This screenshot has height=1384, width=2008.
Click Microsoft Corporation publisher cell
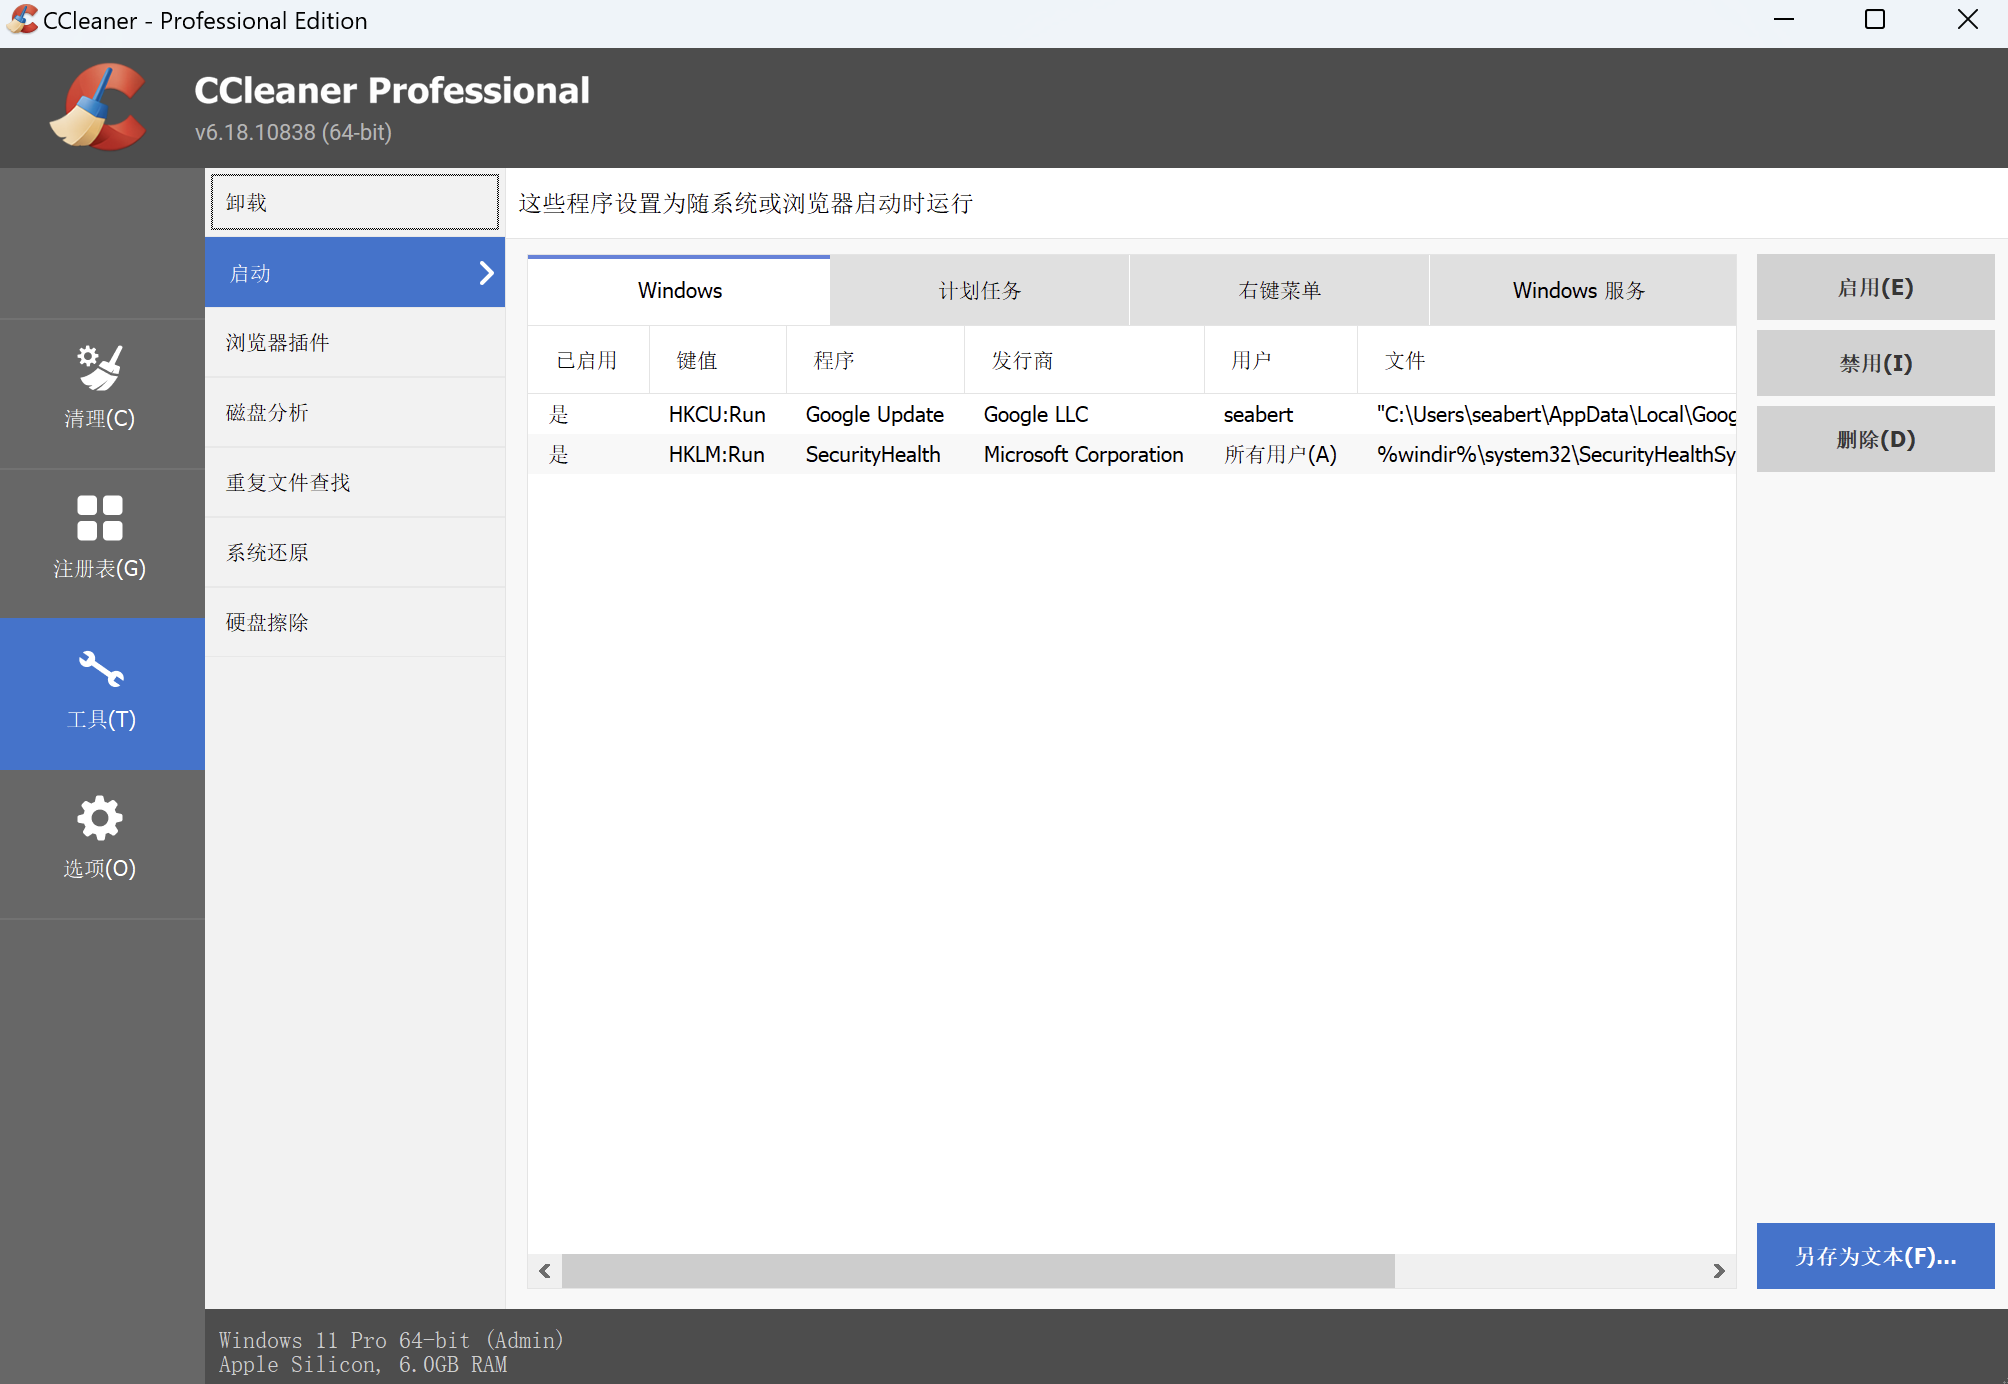click(x=1084, y=454)
